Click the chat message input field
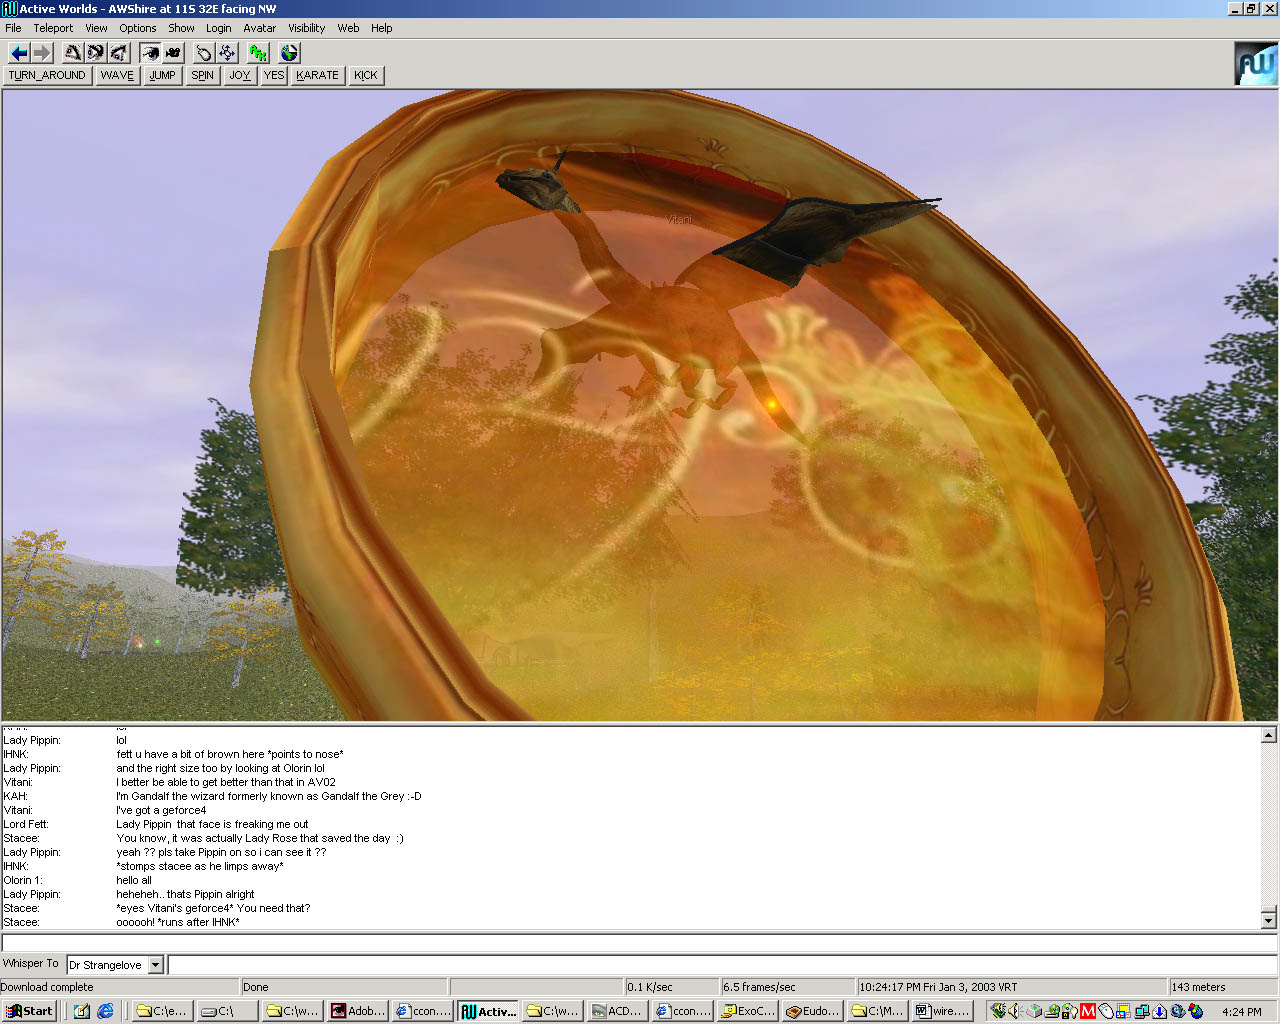 click(x=640, y=943)
